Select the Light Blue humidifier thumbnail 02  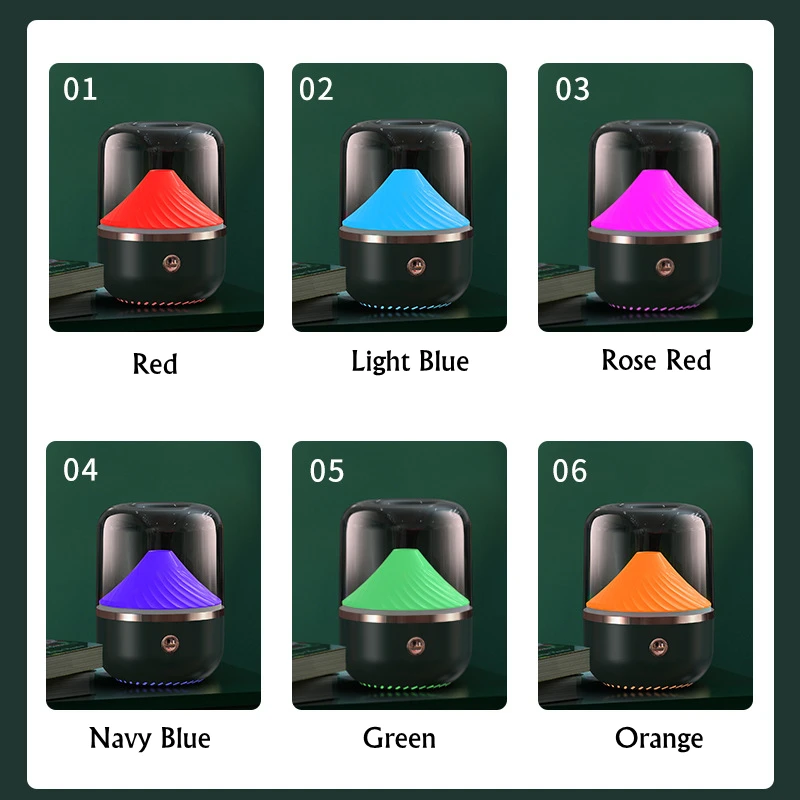pyautogui.click(x=399, y=197)
